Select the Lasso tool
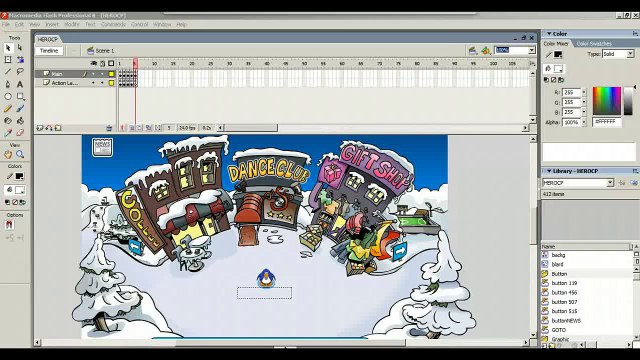This screenshot has height=360, width=640. (x=20, y=72)
